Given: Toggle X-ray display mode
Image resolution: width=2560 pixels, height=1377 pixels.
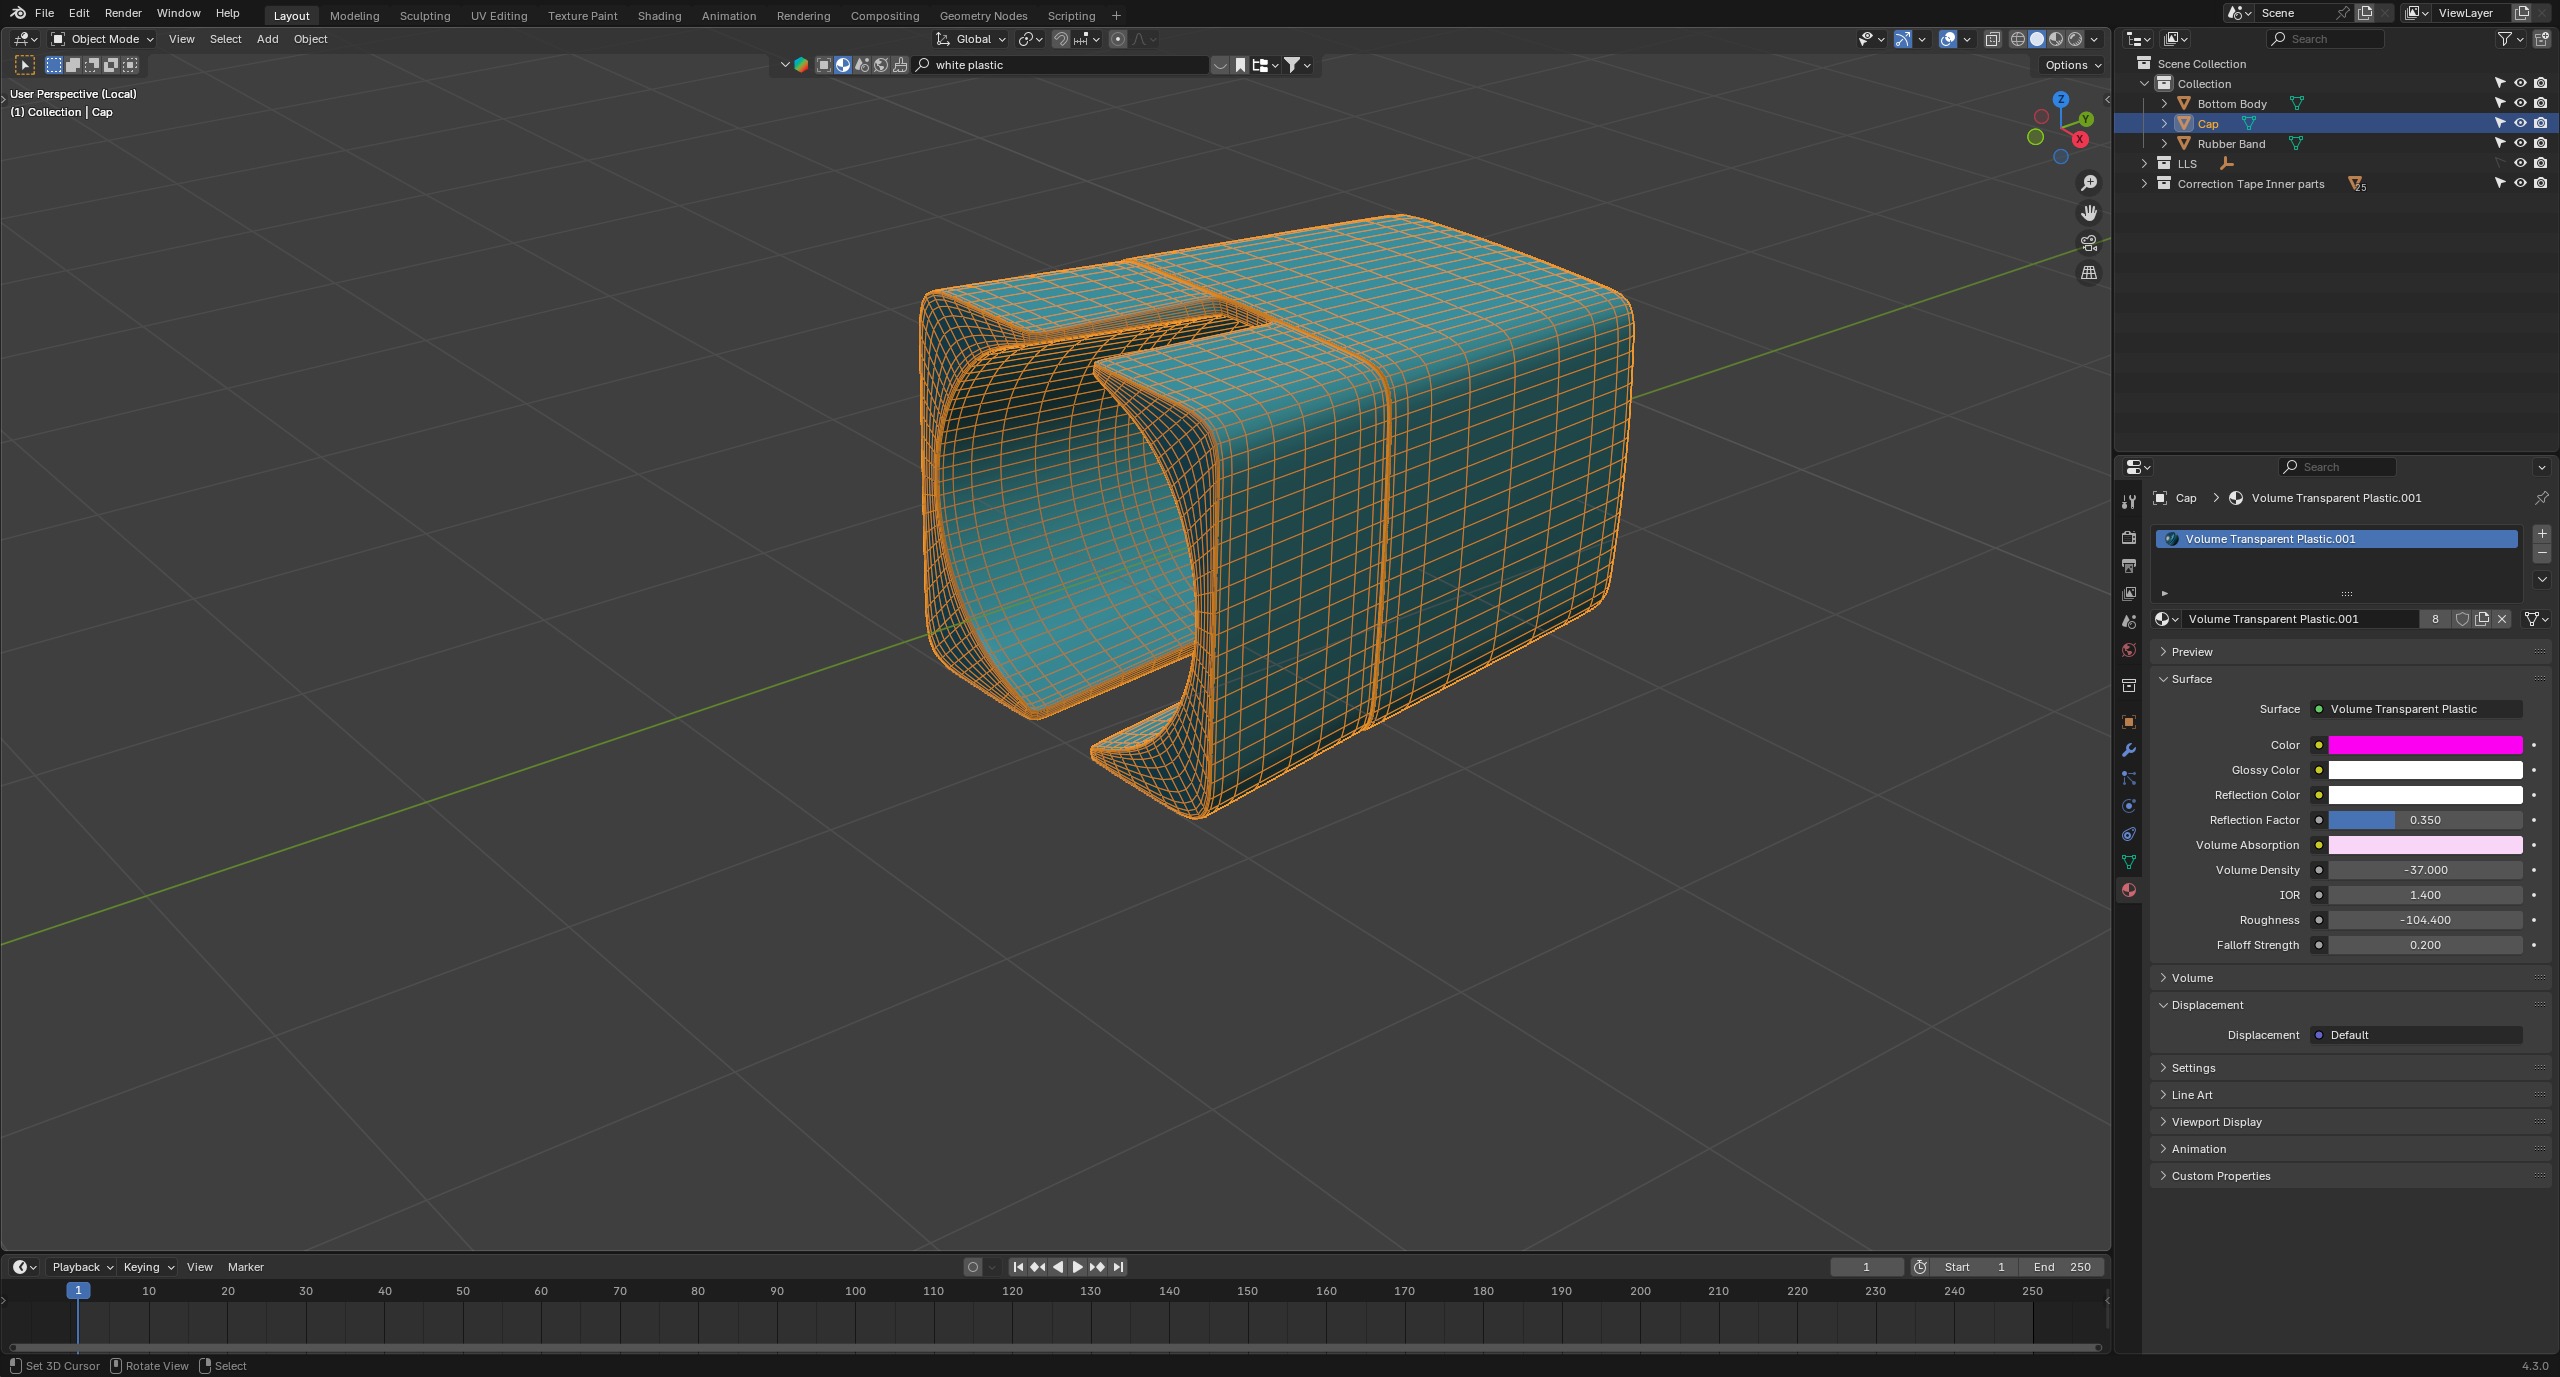Looking at the screenshot, I should (x=1992, y=39).
